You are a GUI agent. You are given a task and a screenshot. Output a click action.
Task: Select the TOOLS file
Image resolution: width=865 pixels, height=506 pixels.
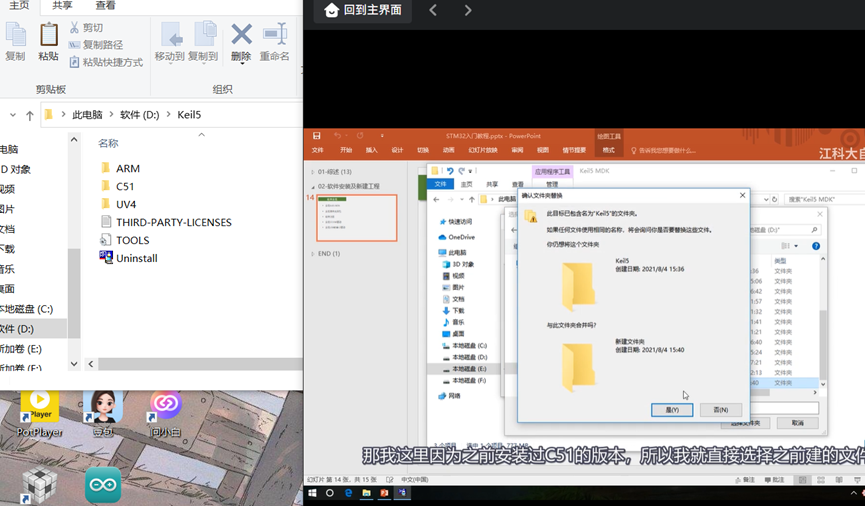click(x=125, y=240)
